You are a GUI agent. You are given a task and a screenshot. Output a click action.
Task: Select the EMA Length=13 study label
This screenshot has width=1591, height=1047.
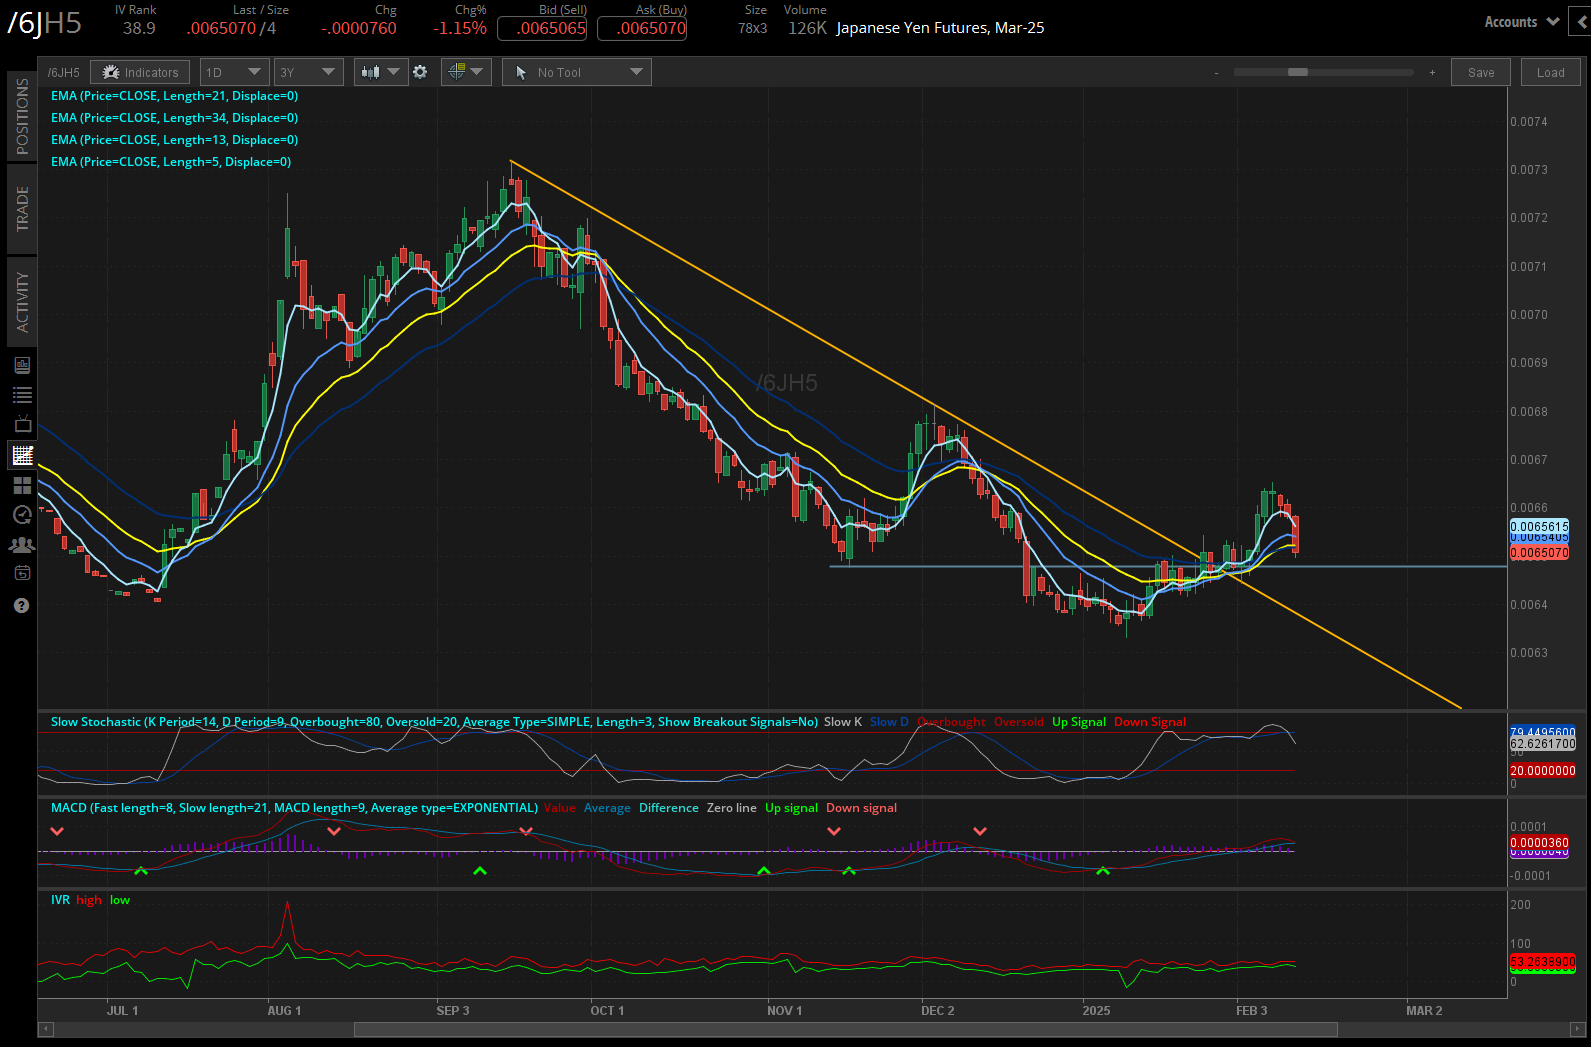[175, 140]
